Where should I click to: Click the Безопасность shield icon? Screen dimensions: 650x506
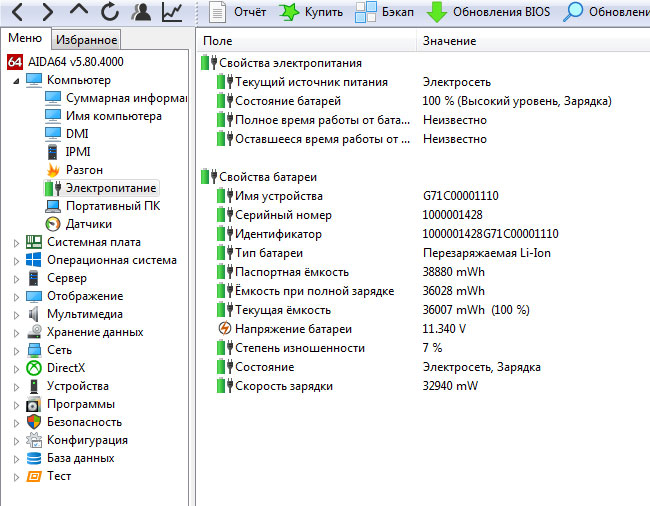34,422
